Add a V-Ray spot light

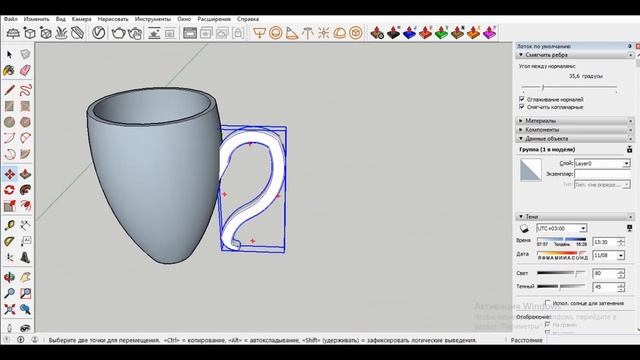(291, 33)
